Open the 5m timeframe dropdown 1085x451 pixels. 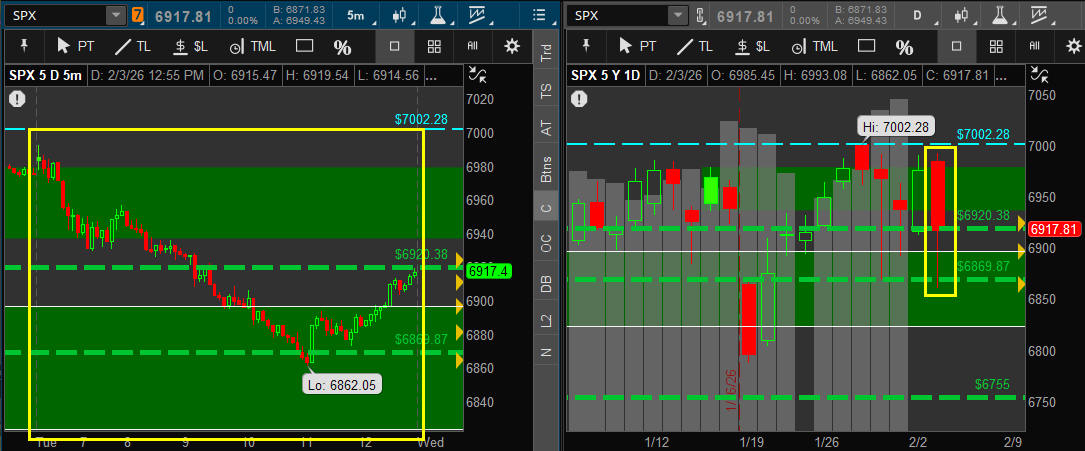pos(356,15)
